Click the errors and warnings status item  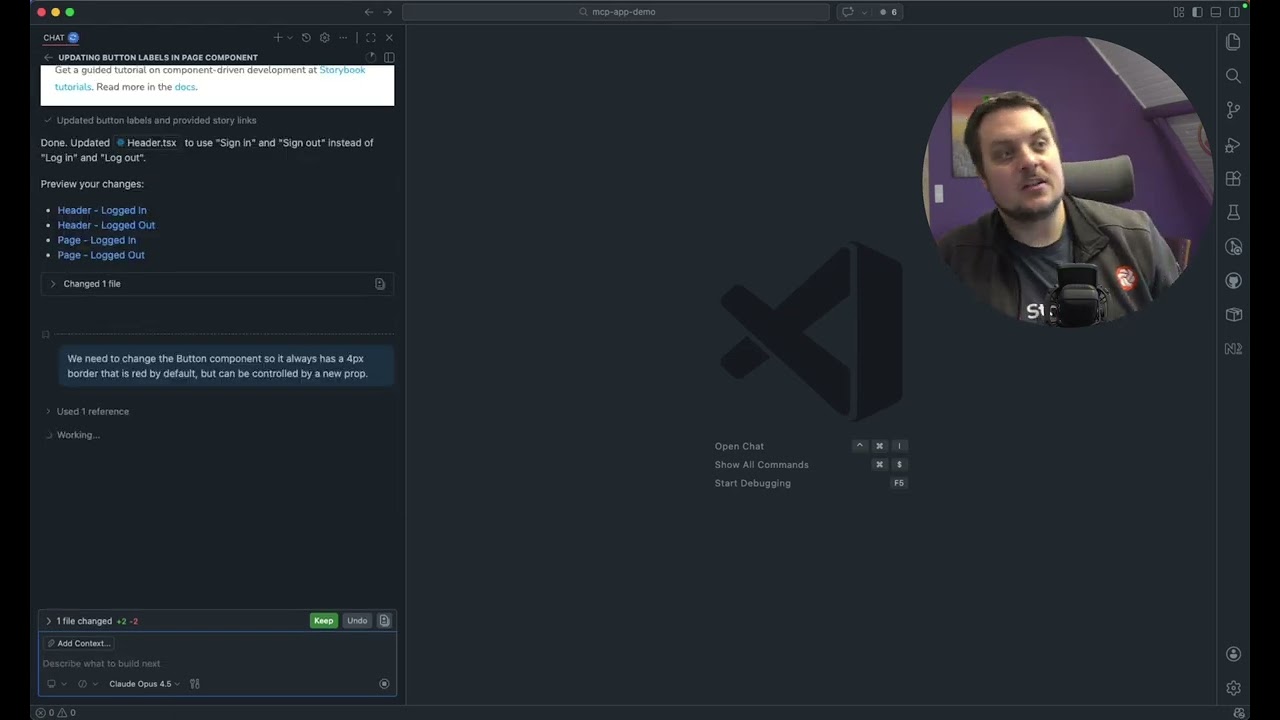click(56, 713)
